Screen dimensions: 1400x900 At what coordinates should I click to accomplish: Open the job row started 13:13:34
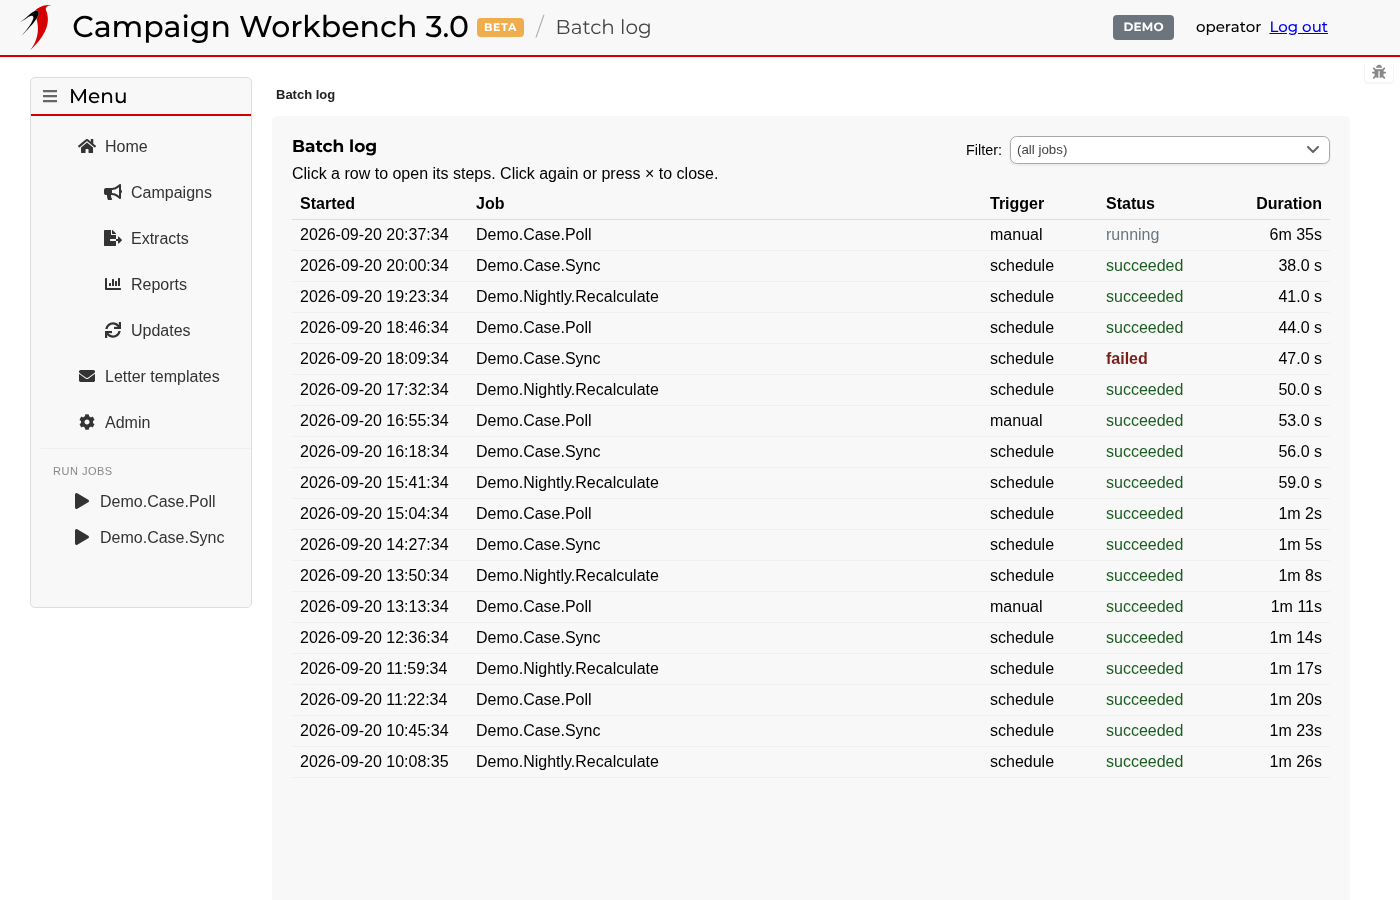tap(811, 607)
